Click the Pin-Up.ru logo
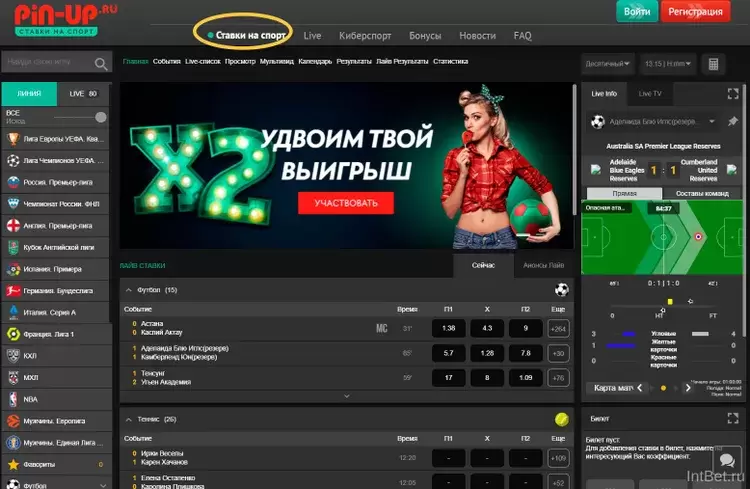This screenshot has height=489, width=750. point(65,20)
